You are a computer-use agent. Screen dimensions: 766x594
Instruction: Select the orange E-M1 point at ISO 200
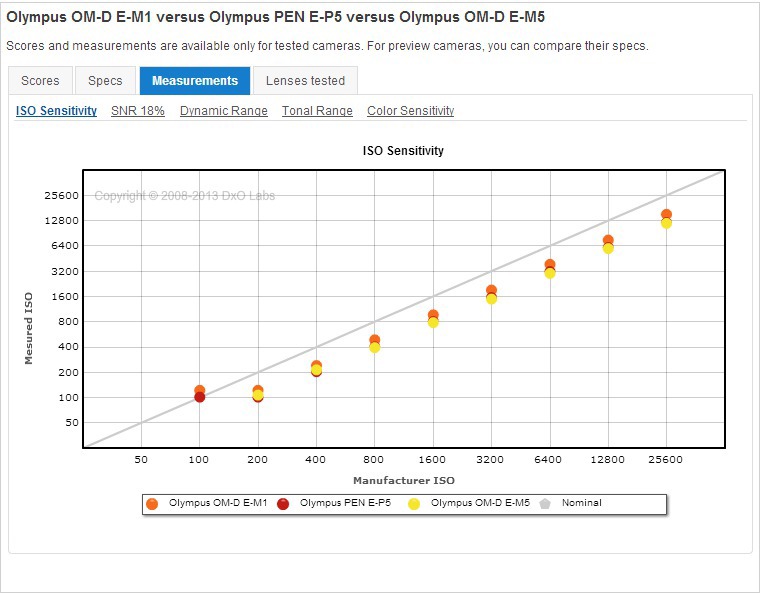coord(258,390)
